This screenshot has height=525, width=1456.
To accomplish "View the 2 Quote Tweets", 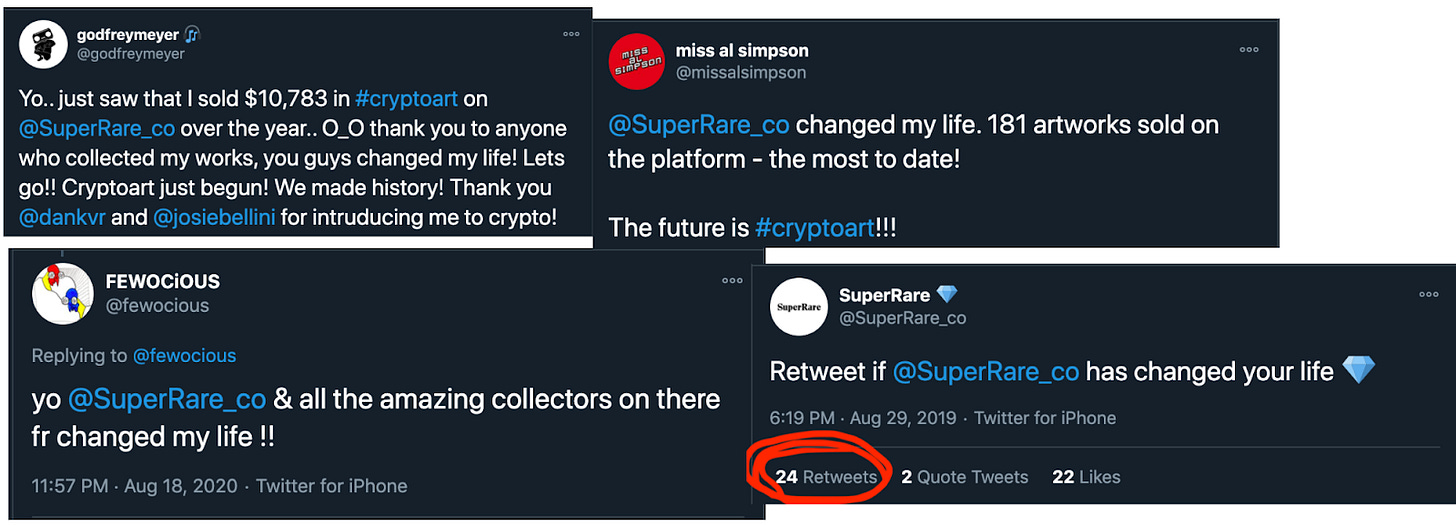I will tap(964, 477).
